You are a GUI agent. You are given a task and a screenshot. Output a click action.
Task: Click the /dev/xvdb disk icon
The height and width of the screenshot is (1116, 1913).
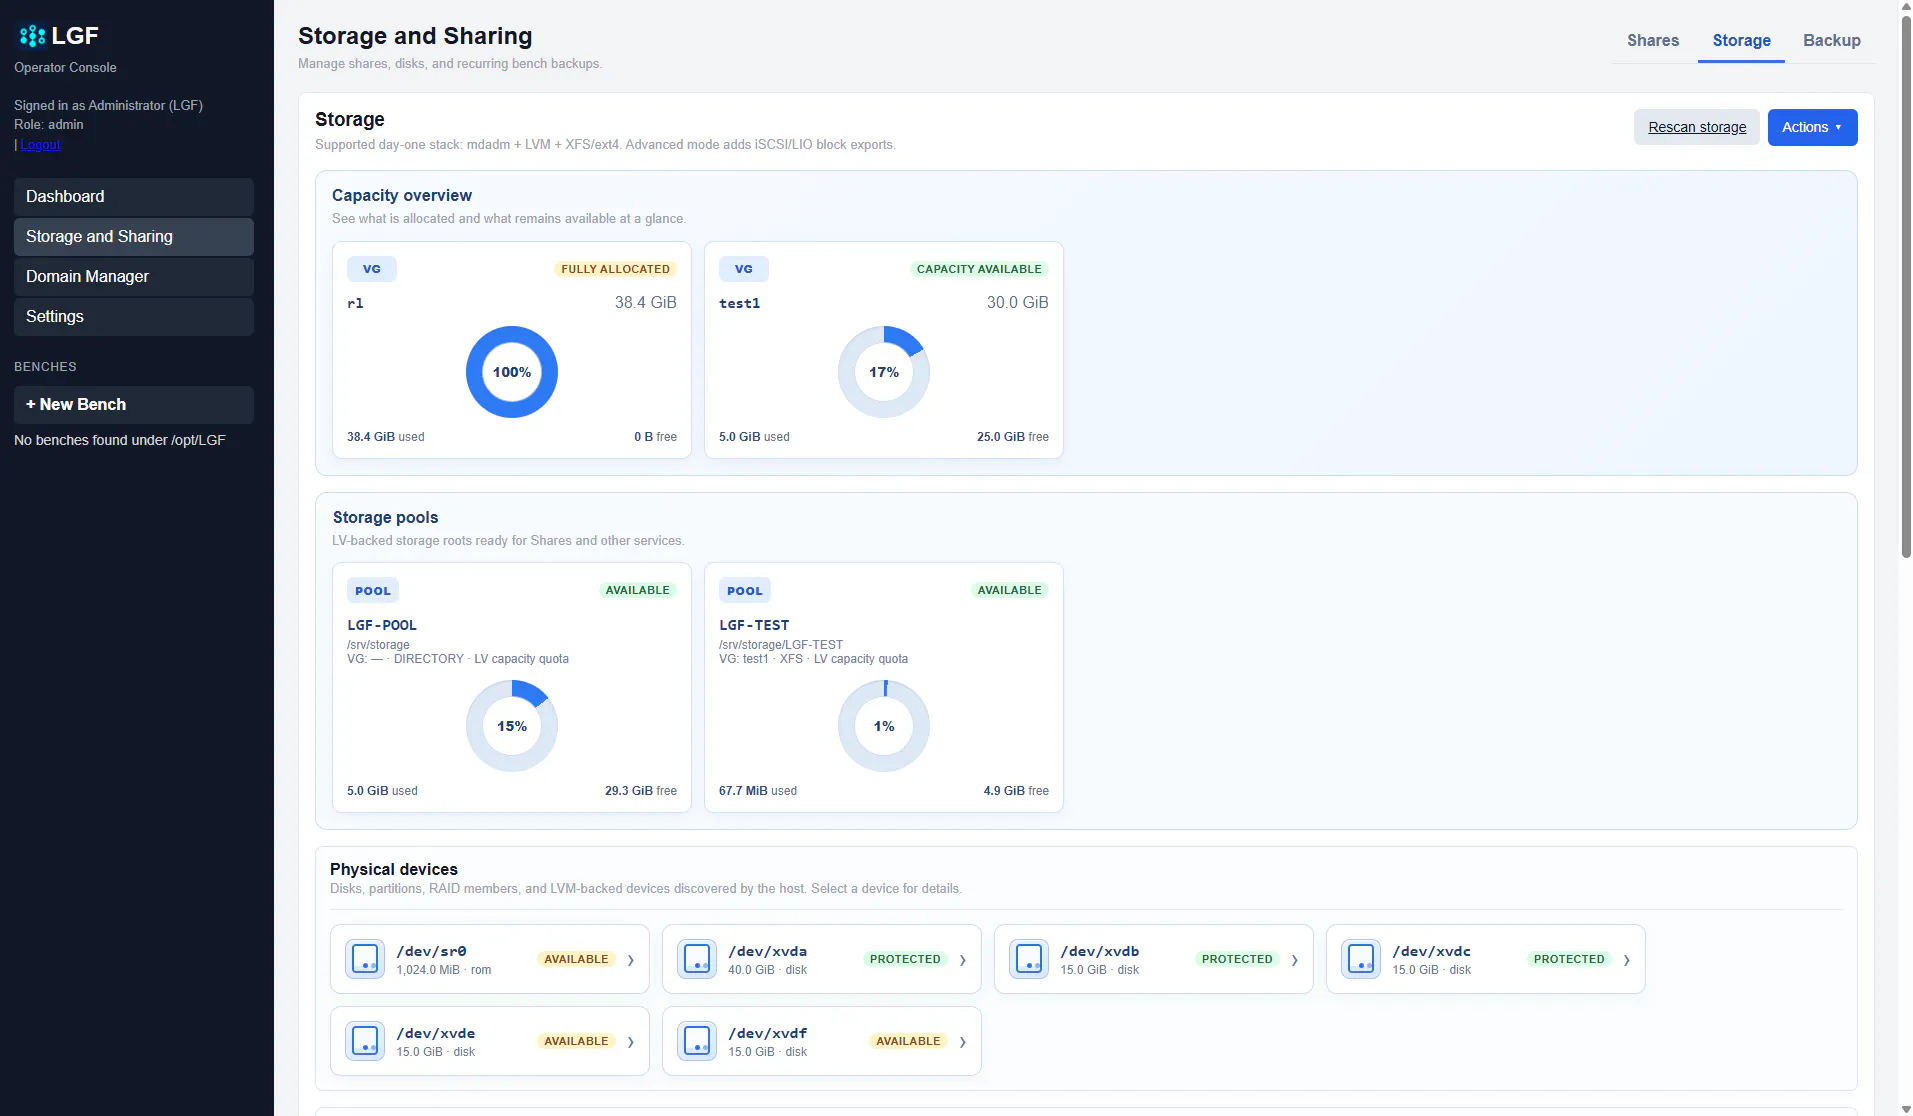[x=1029, y=959]
